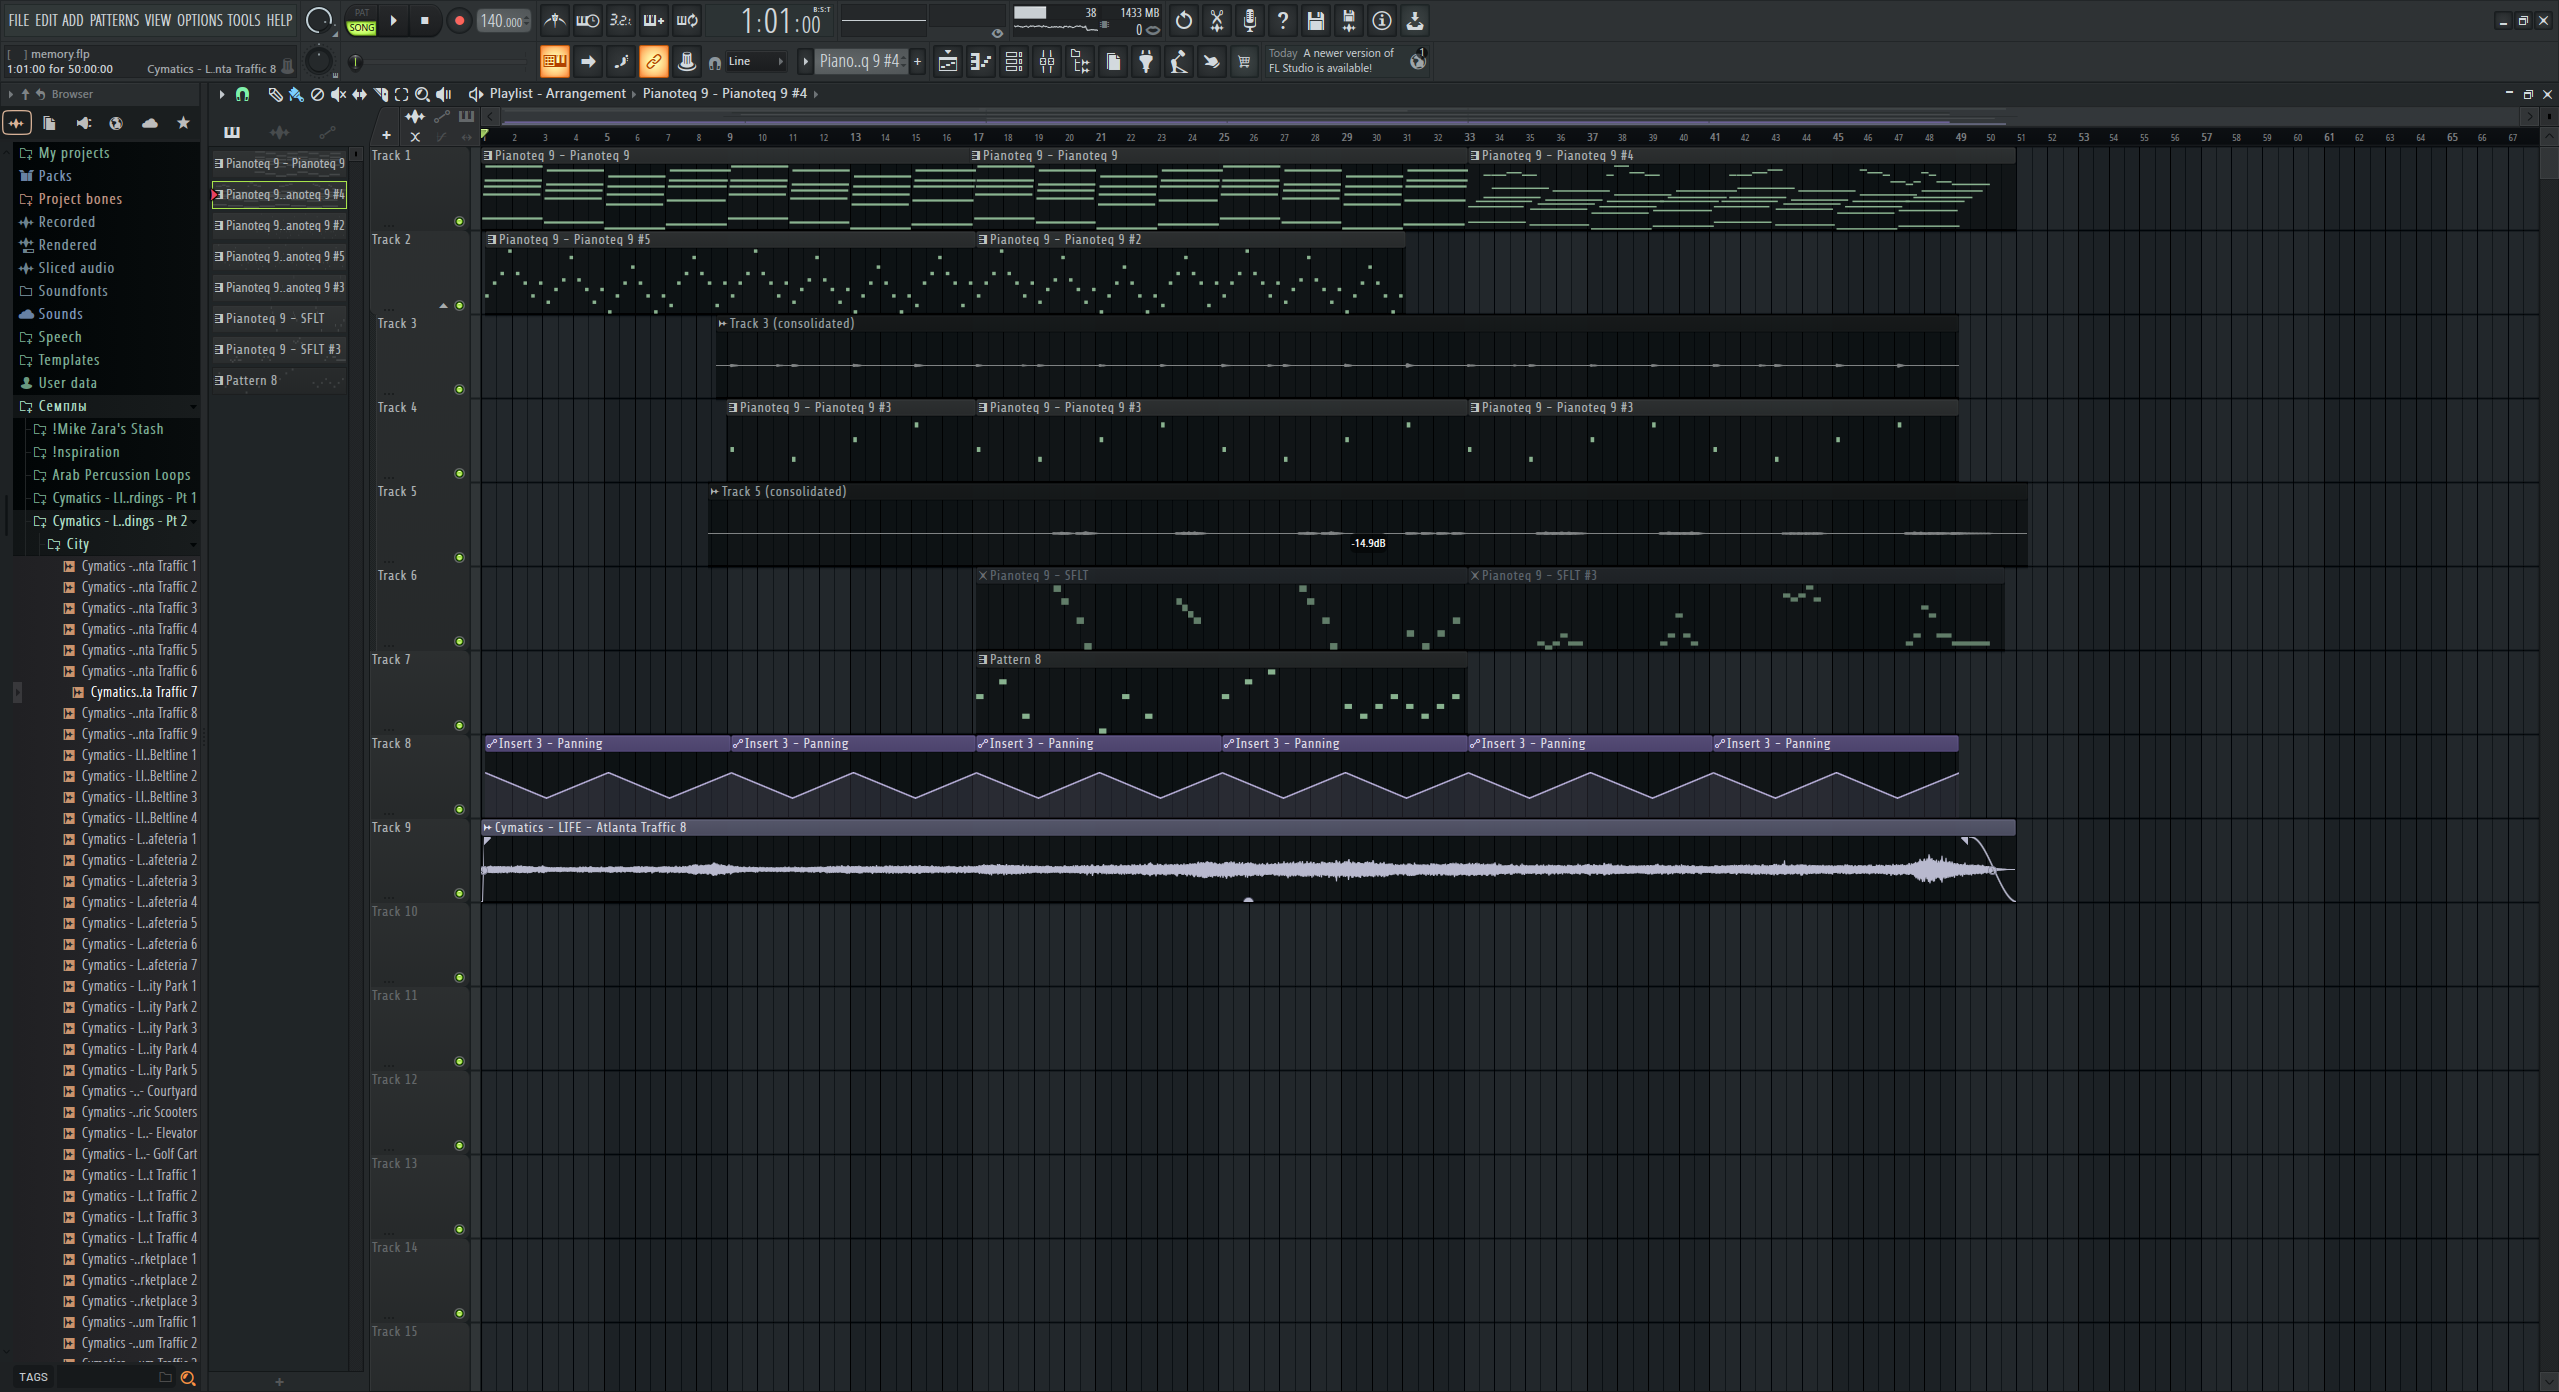Click the main volume knob
Viewport: 2559px width, 1392px height.
click(319, 20)
